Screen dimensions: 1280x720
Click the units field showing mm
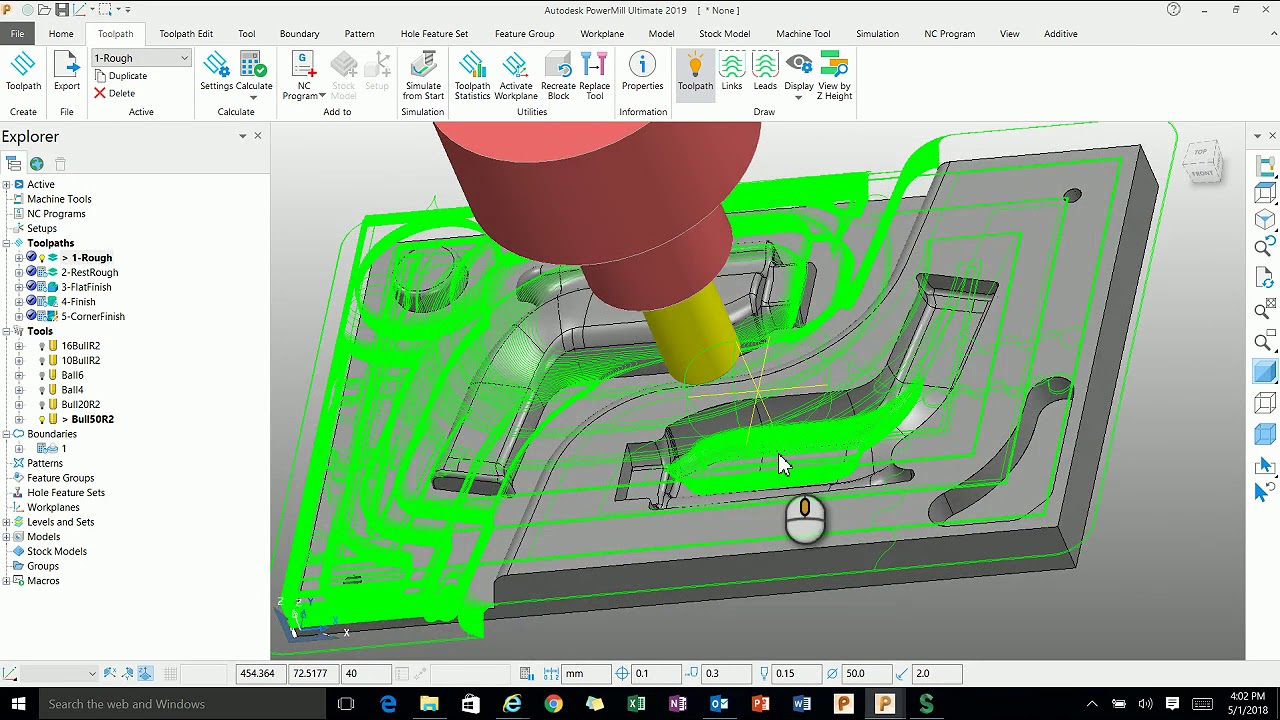click(587, 674)
